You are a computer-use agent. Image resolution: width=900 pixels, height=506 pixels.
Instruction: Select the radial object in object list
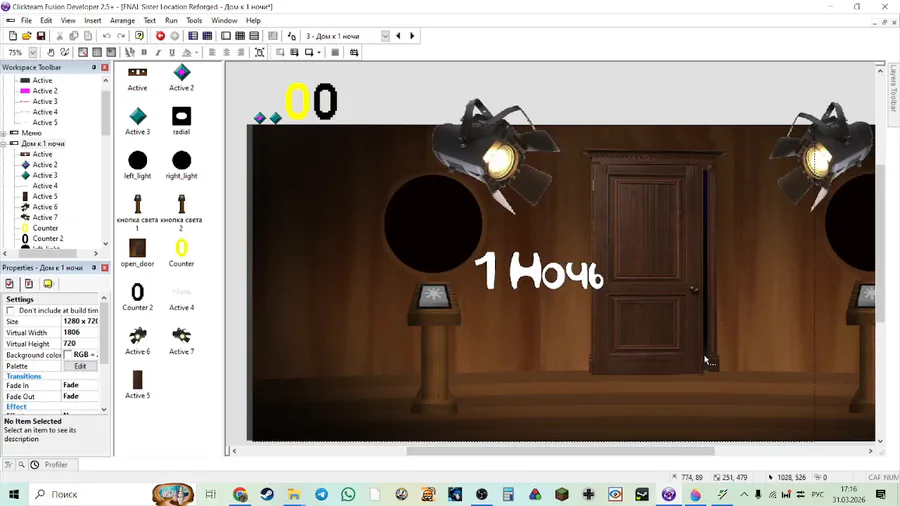tap(181, 120)
